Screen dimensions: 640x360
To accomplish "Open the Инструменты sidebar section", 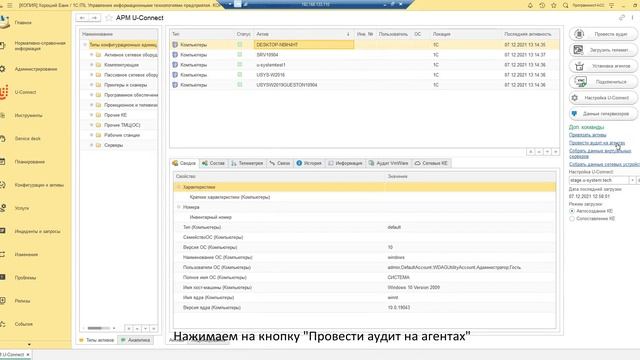I will point(28,116).
